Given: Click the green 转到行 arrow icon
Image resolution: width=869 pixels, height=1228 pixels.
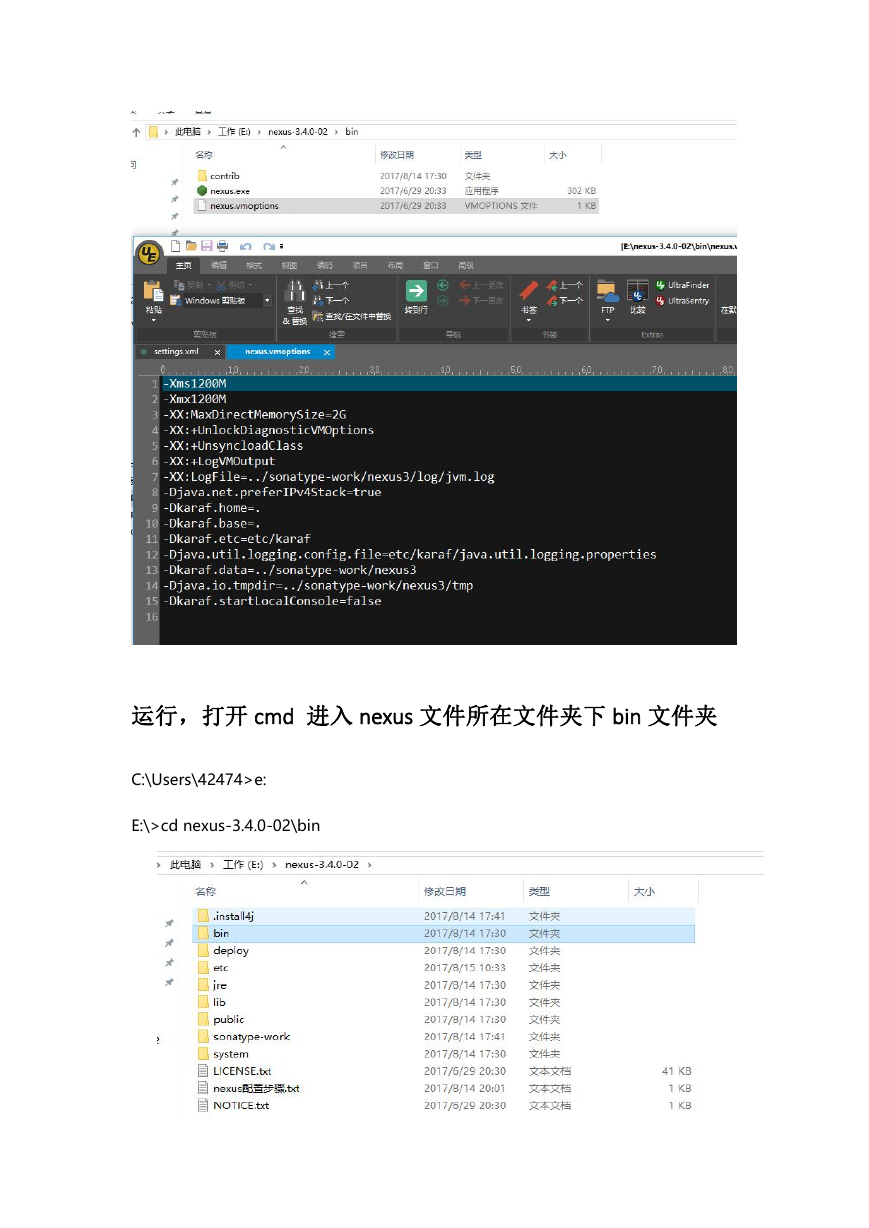Looking at the screenshot, I should 416,291.
